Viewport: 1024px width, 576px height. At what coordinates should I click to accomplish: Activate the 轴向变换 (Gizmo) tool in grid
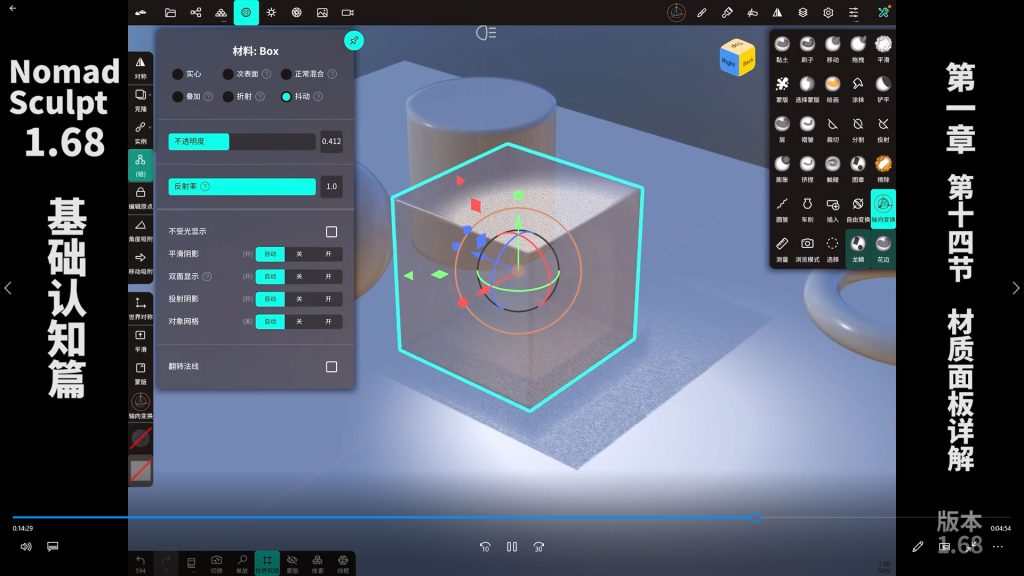tap(883, 208)
